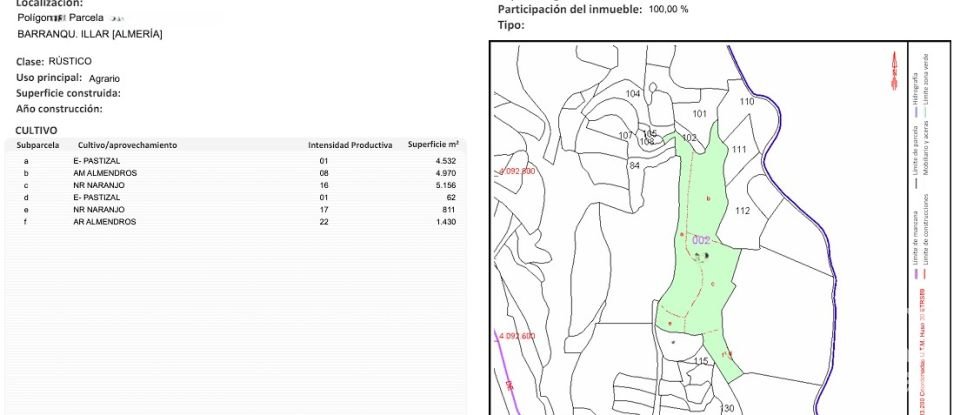Select surface value 4.532
Viewport: 960px width, 415px height.
(x=445, y=161)
